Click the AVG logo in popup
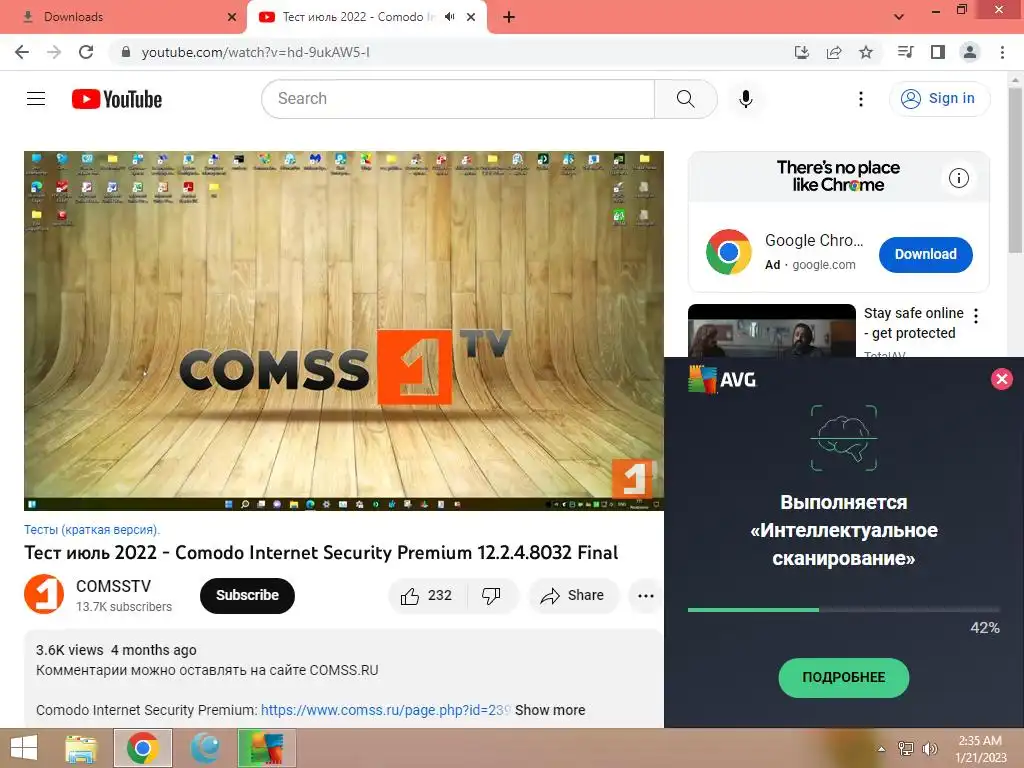Viewport: 1024px width, 768px height. 722,379
